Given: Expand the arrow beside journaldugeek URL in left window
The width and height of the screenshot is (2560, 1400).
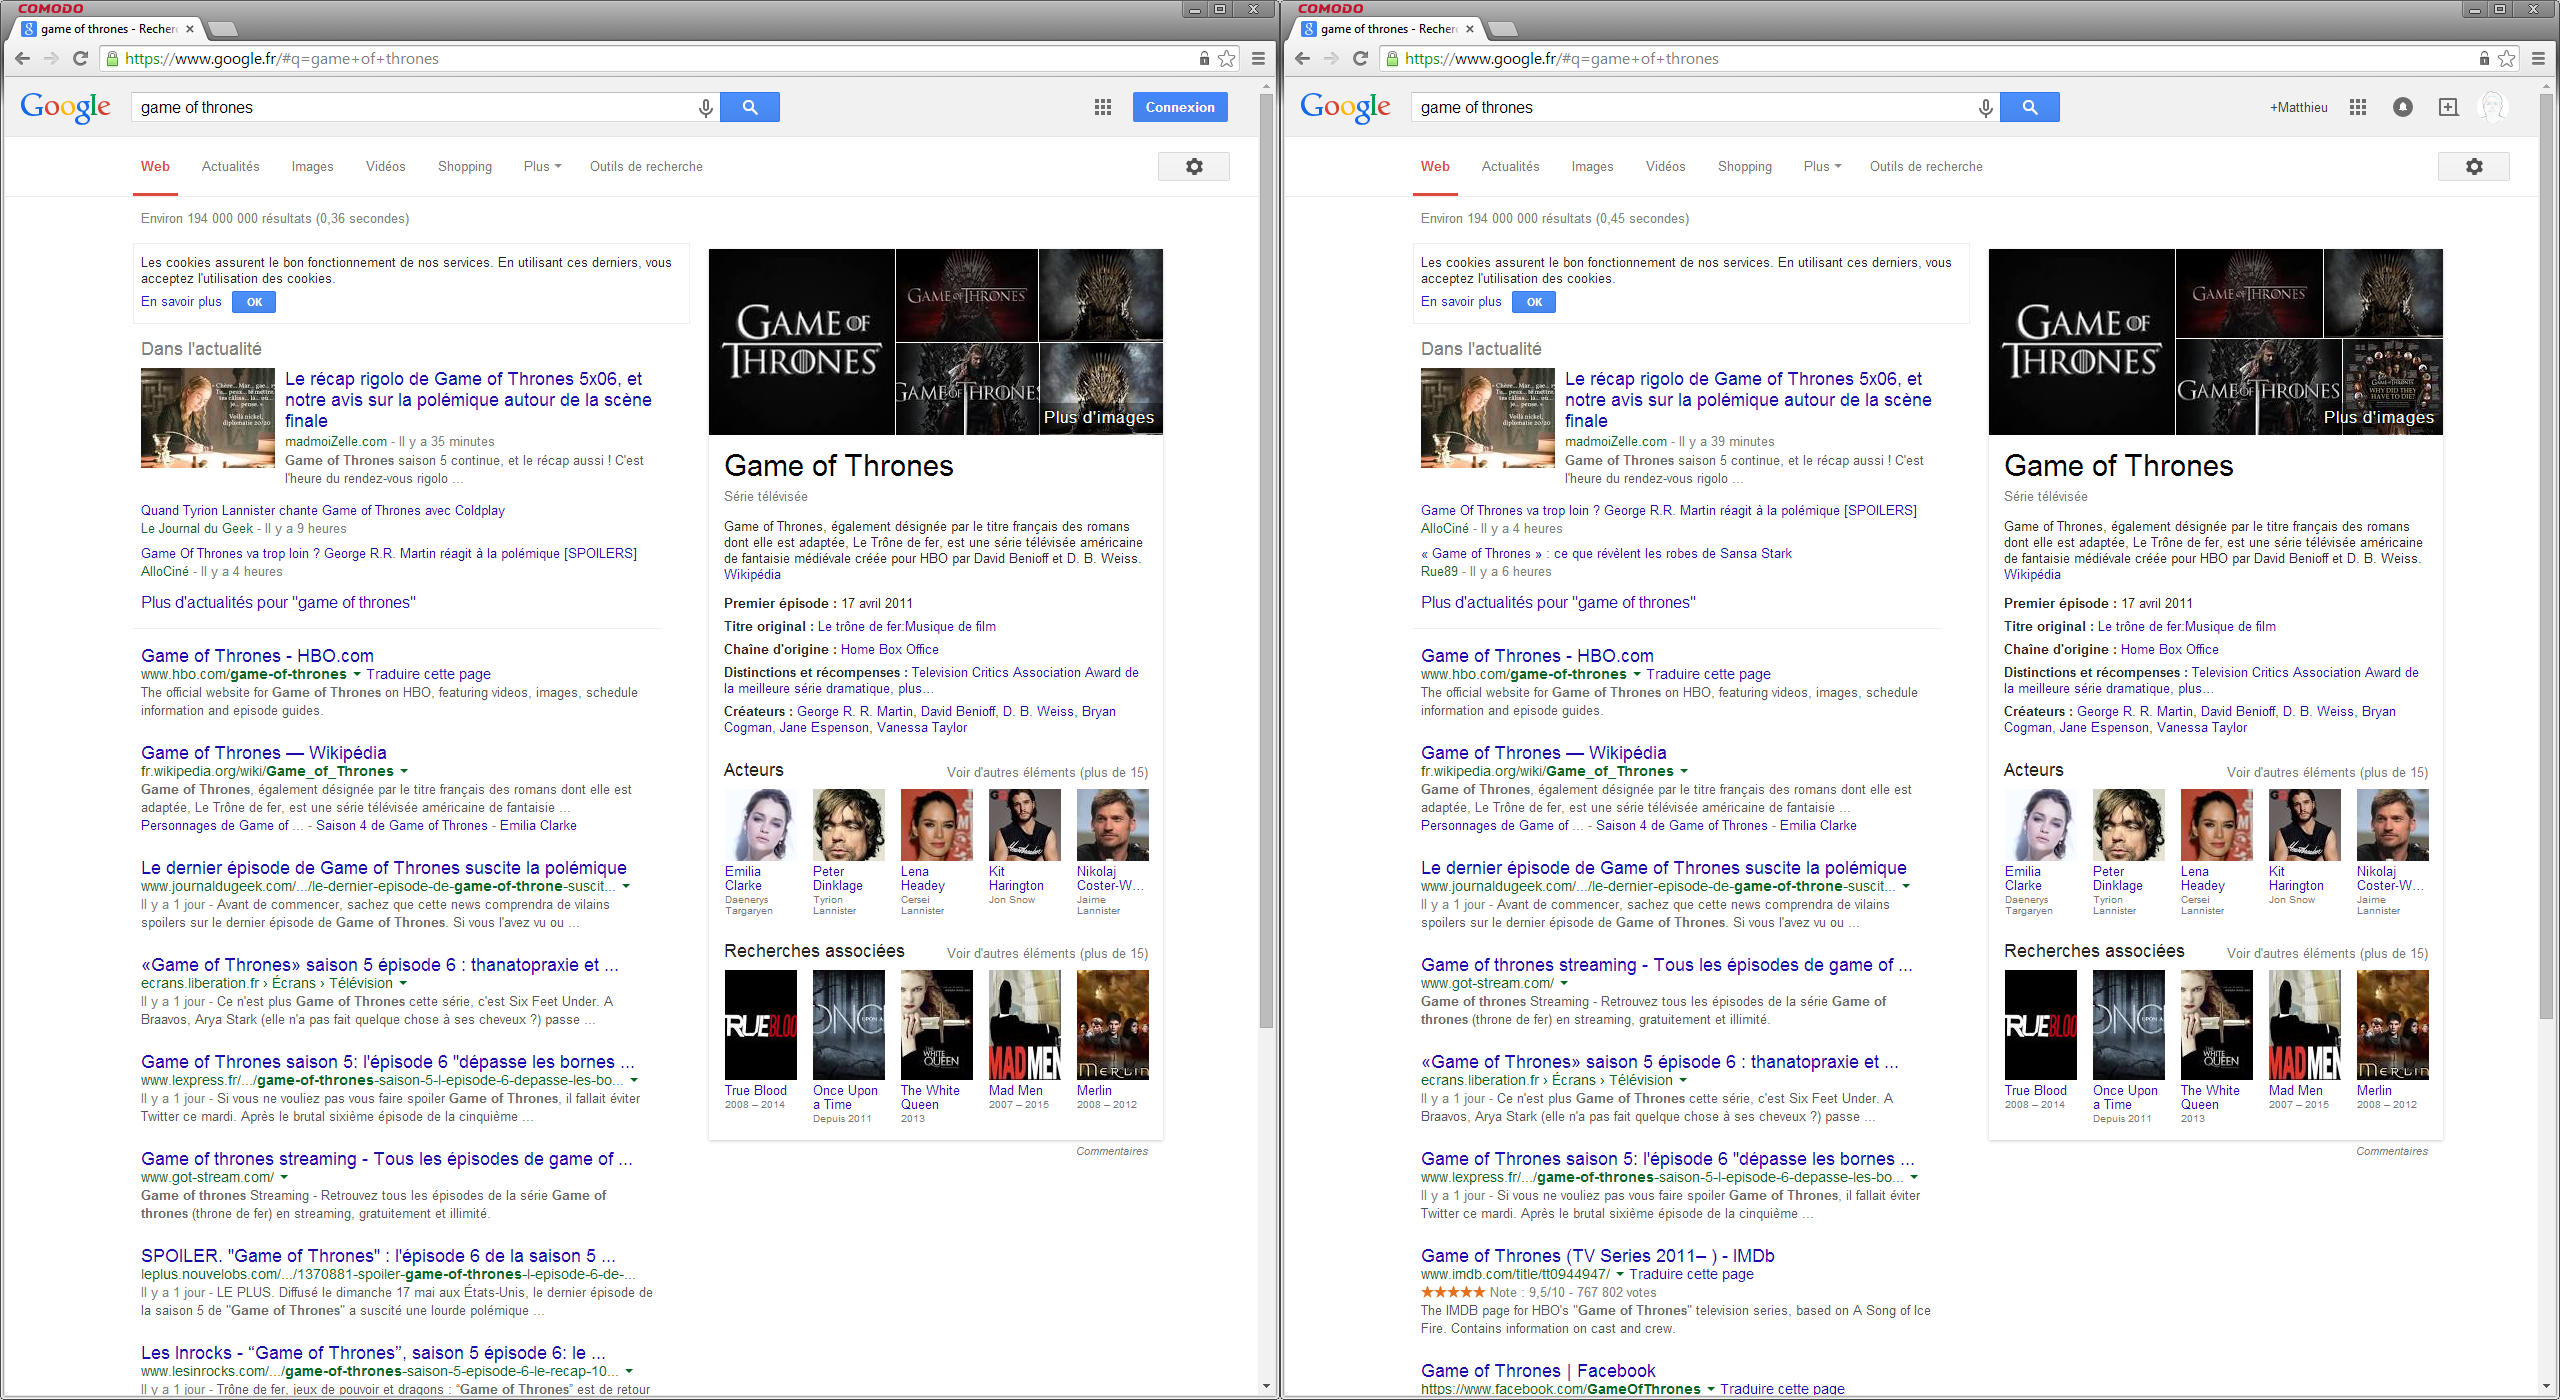Looking at the screenshot, I should (x=626, y=886).
